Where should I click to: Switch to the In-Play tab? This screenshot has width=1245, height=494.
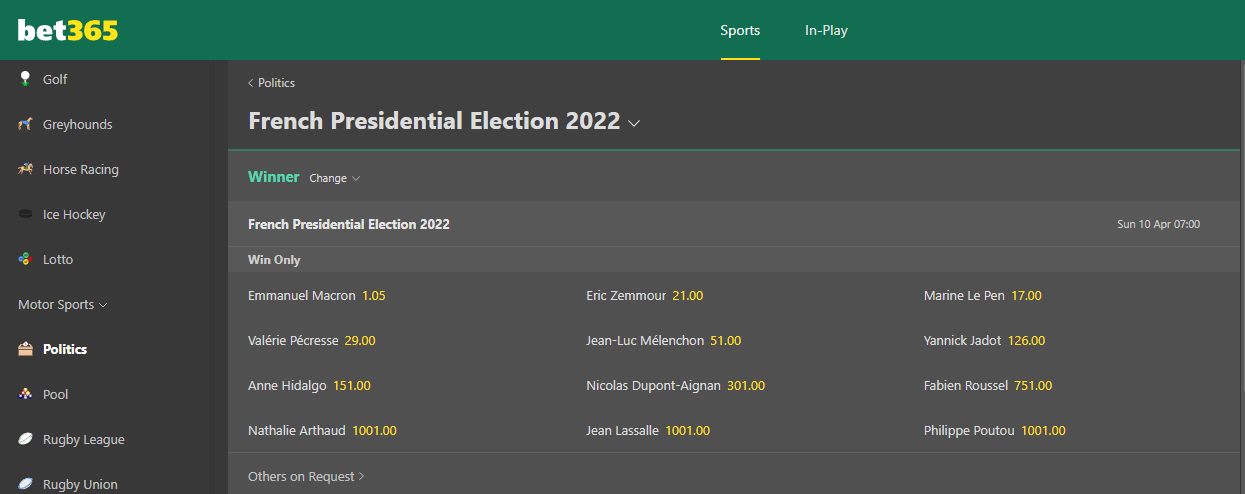point(826,30)
